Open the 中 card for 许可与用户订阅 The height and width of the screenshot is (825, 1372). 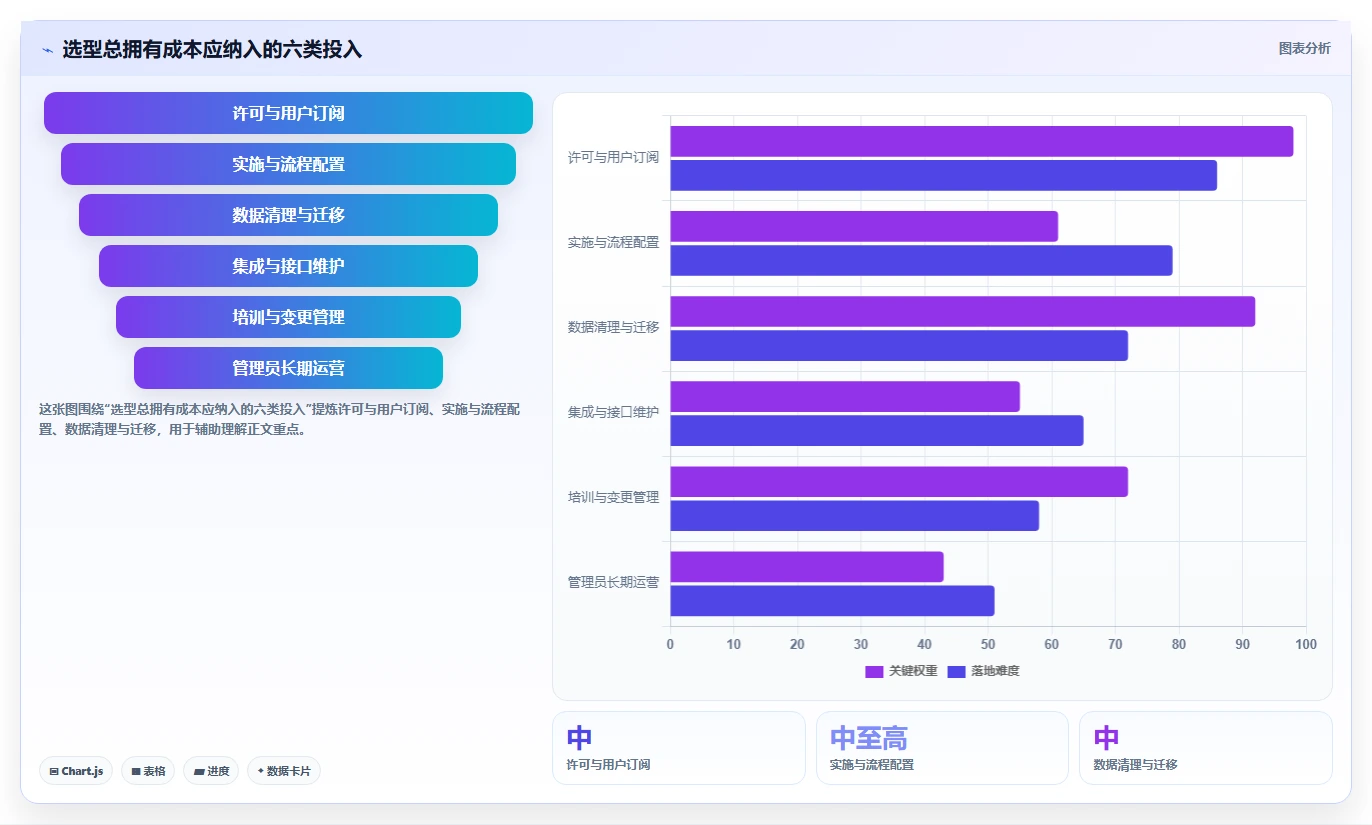678,748
